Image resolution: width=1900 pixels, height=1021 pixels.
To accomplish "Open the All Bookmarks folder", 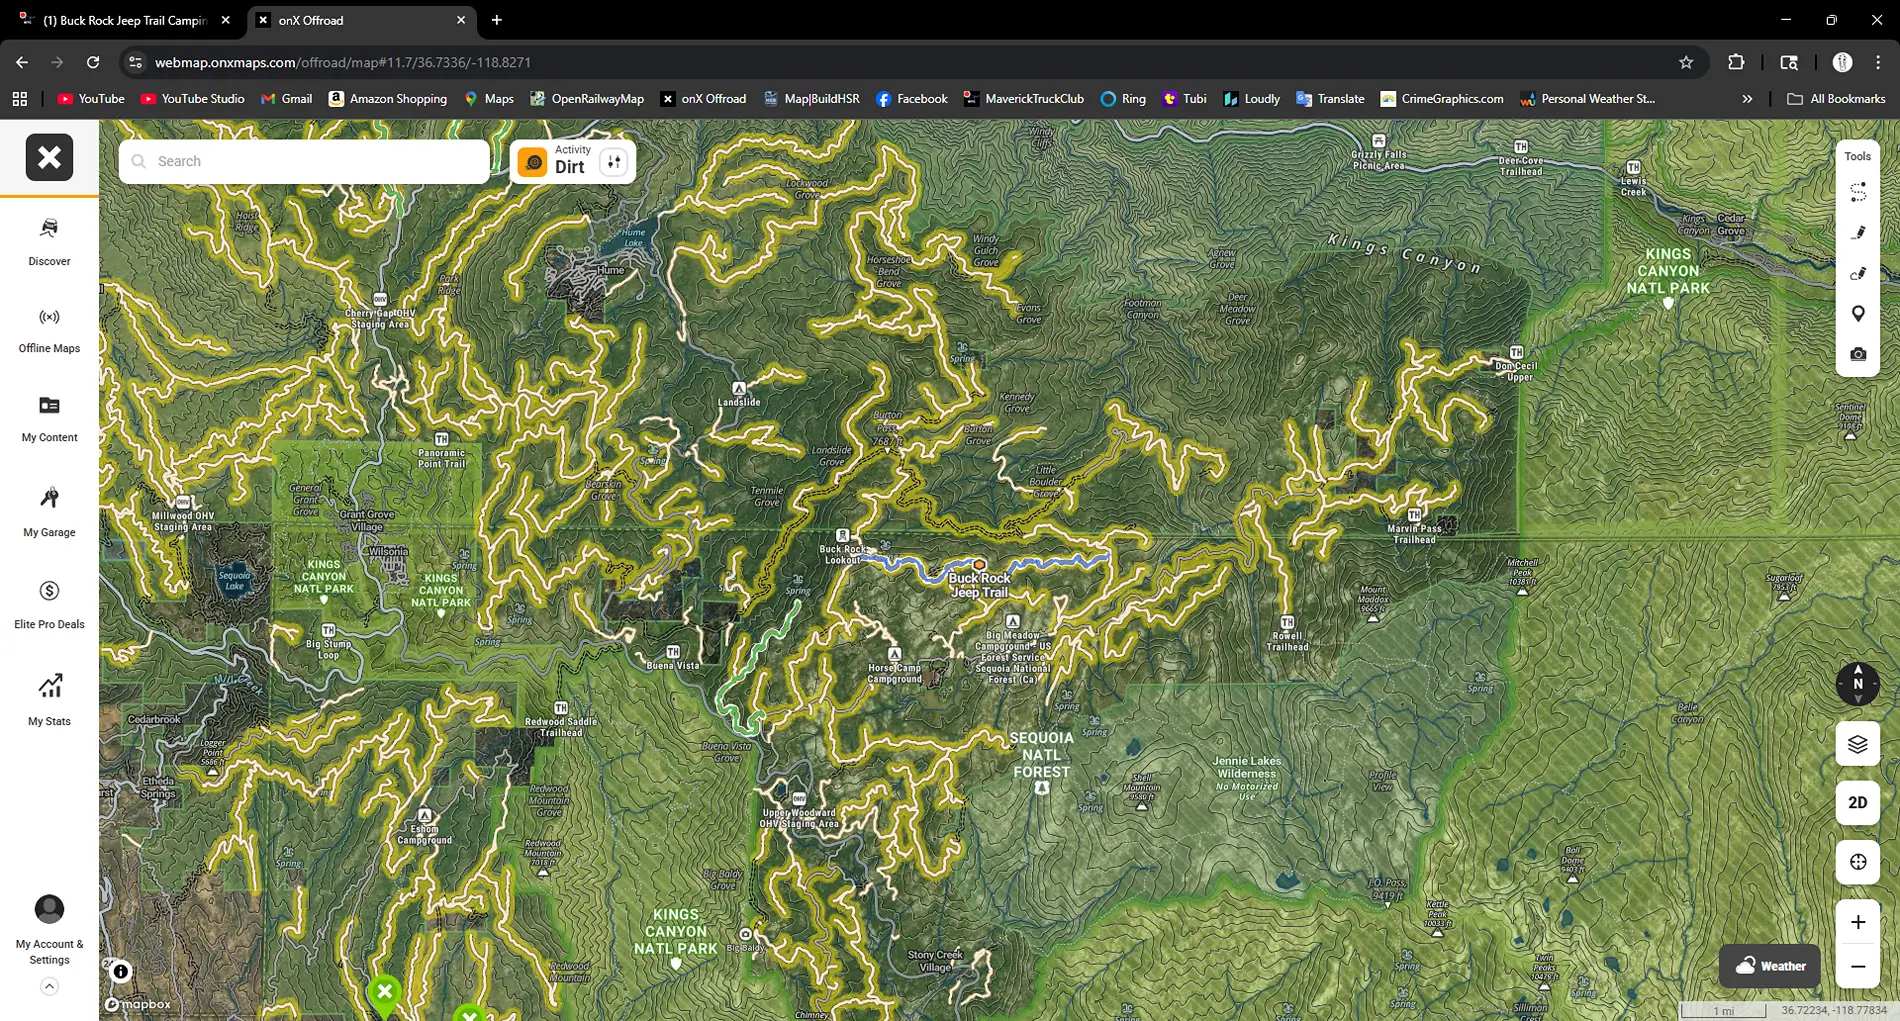I will [1836, 99].
